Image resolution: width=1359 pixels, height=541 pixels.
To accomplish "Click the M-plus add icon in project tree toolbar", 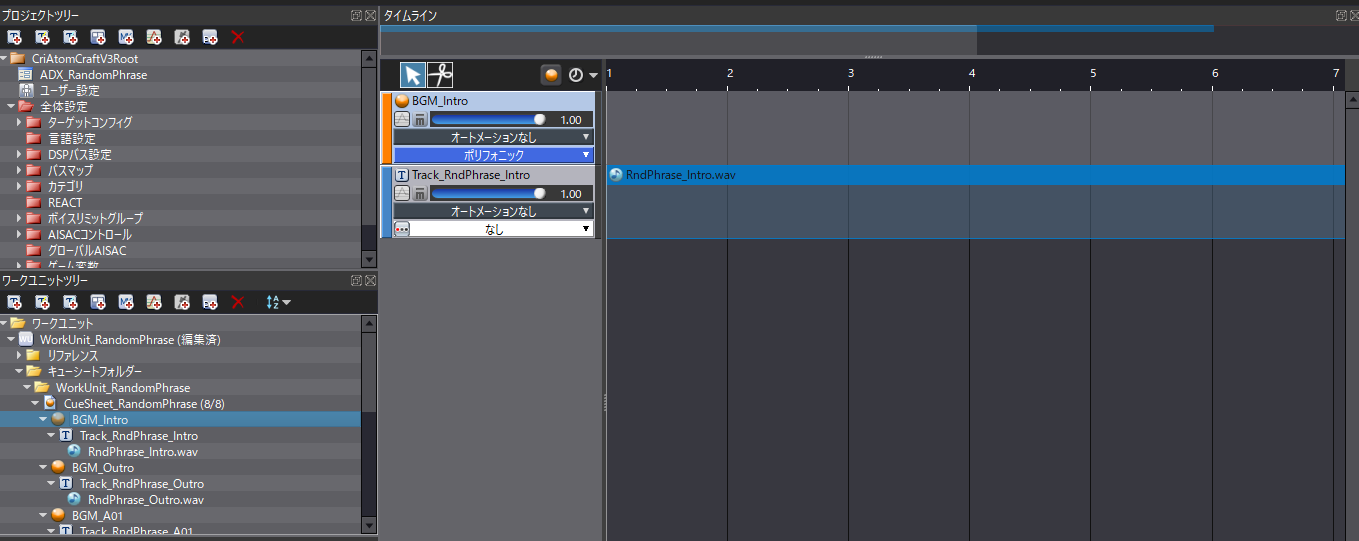I will [x=126, y=37].
